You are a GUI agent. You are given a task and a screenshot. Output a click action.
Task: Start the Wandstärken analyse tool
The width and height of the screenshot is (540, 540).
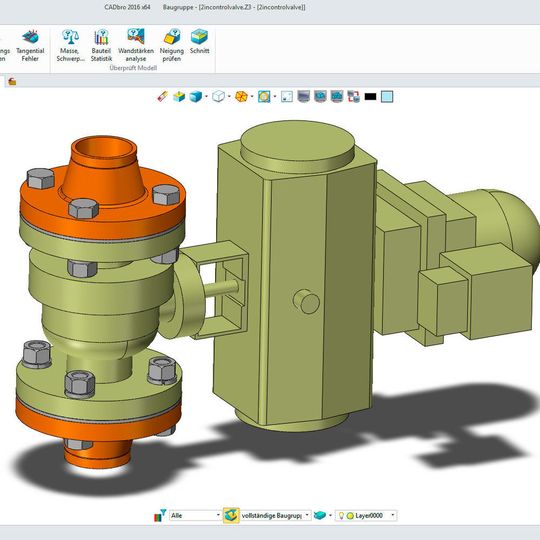(136, 45)
